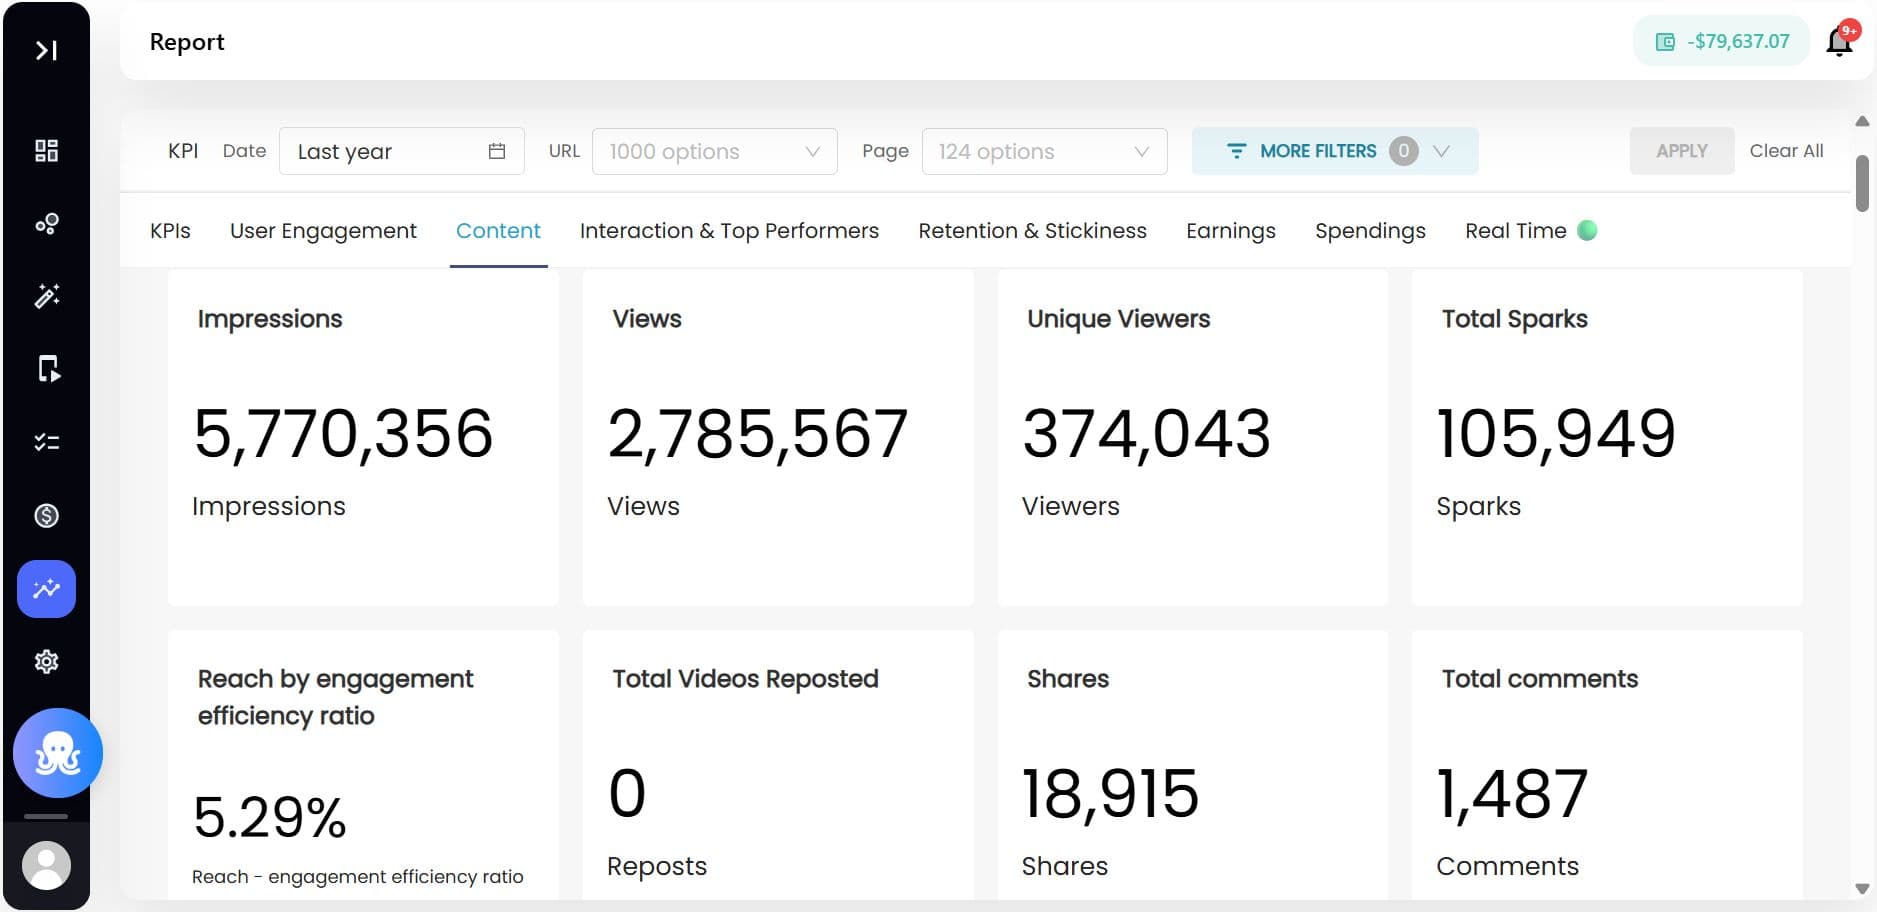Open the notifications bell icon
This screenshot has width=1877, height=912.
(1839, 42)
